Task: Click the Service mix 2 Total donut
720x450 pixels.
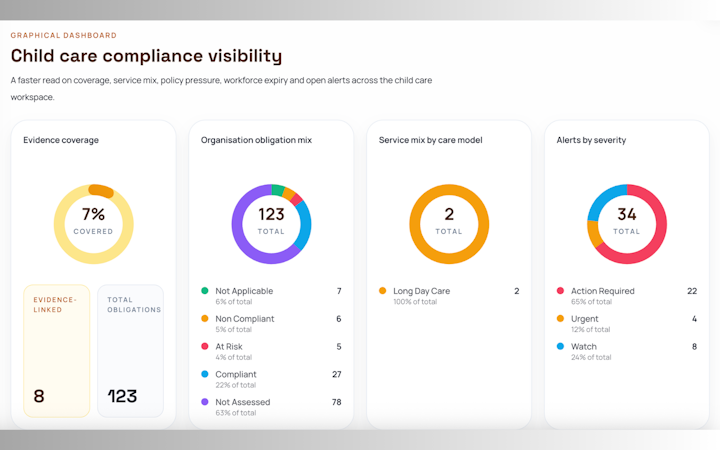Action: (x=449, y=224)
